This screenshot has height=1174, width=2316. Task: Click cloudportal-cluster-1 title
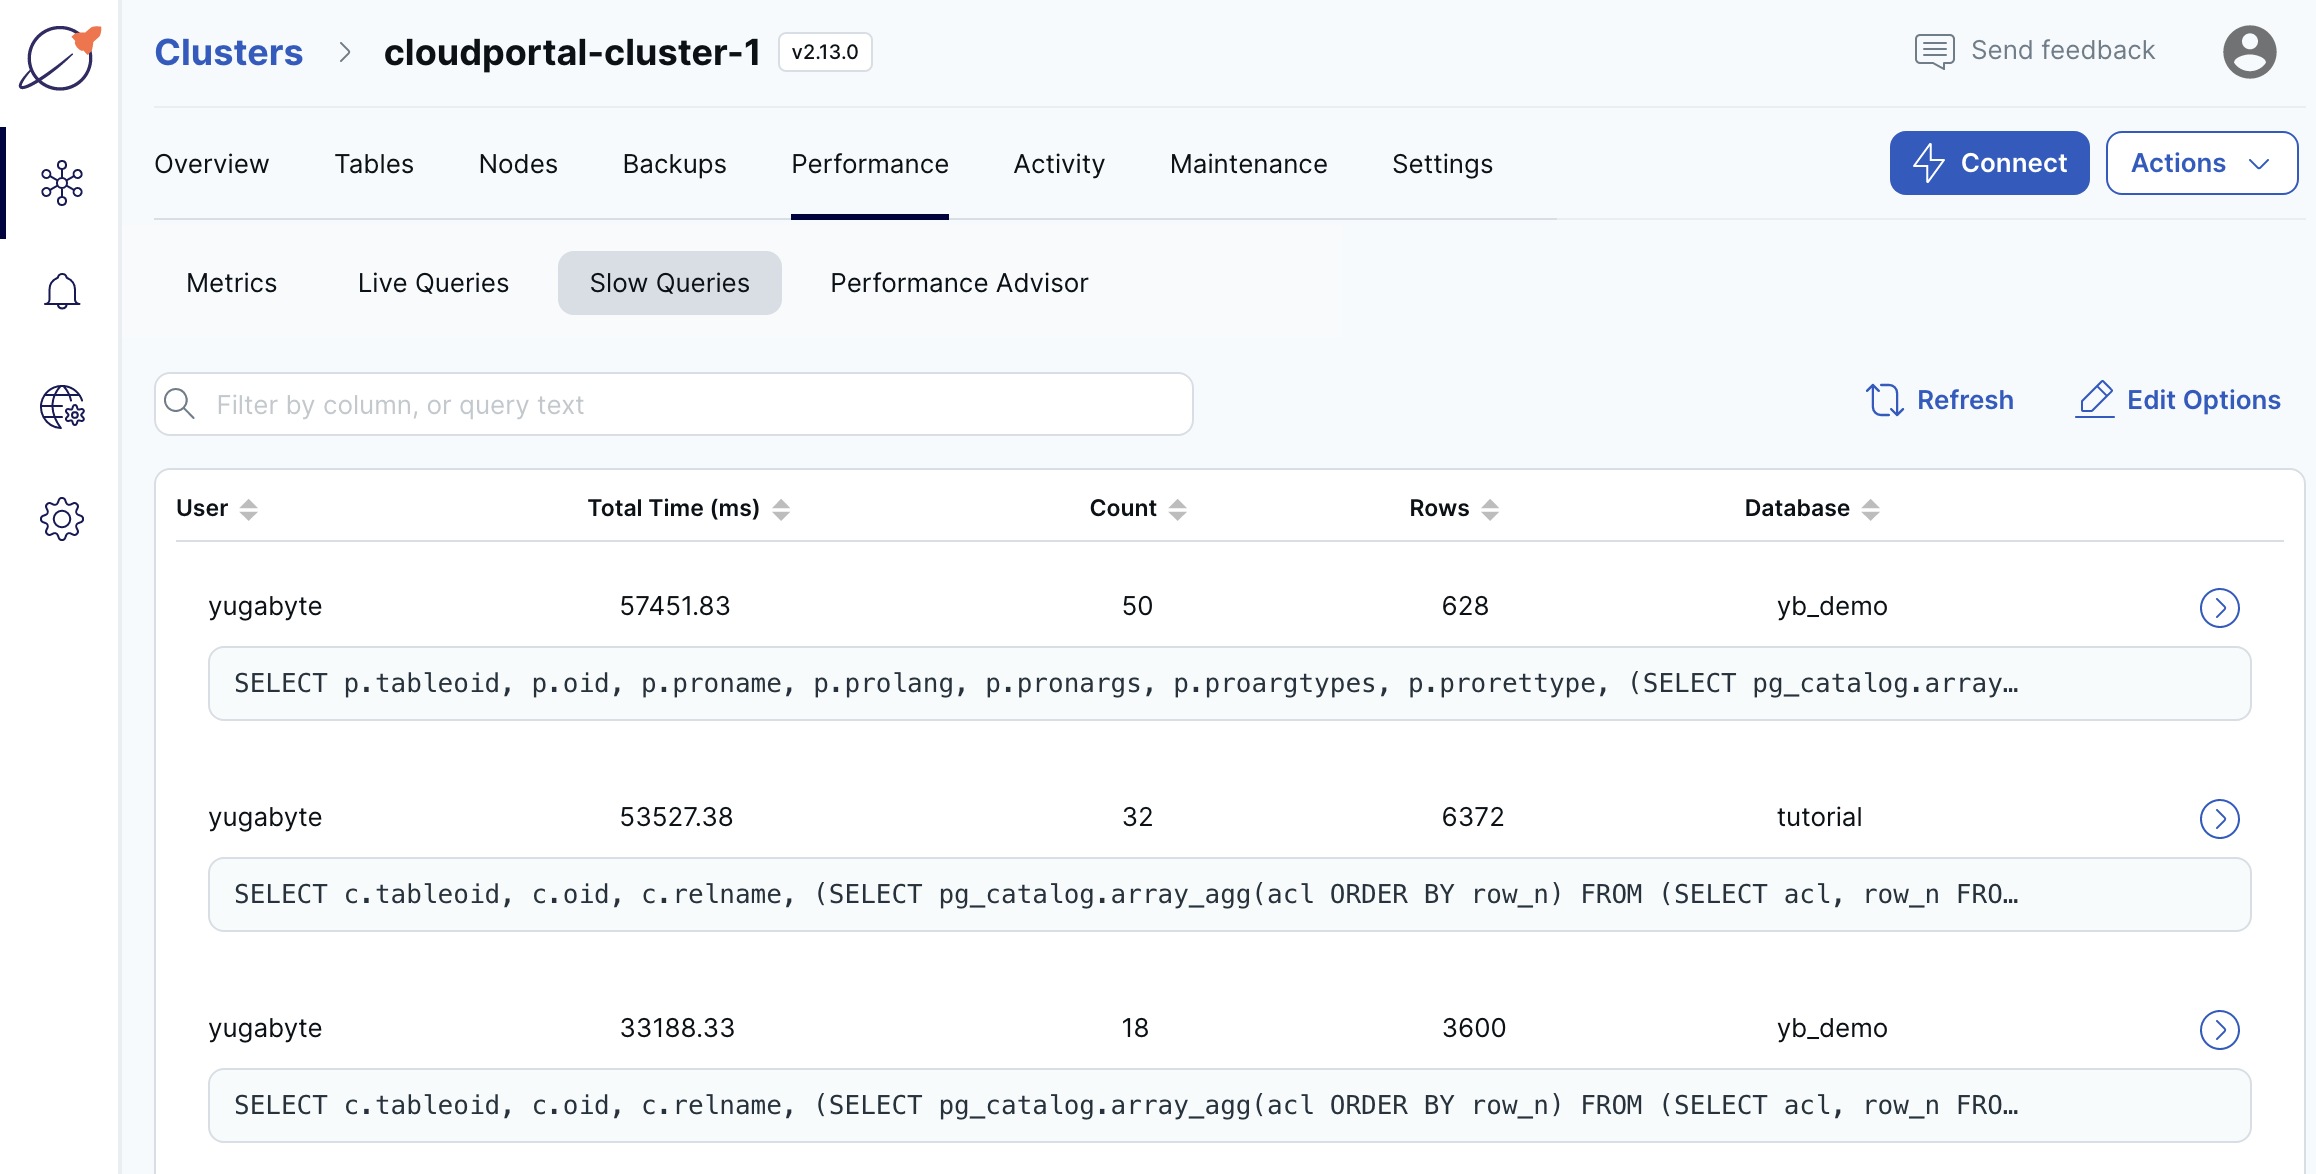click(572, 52)
